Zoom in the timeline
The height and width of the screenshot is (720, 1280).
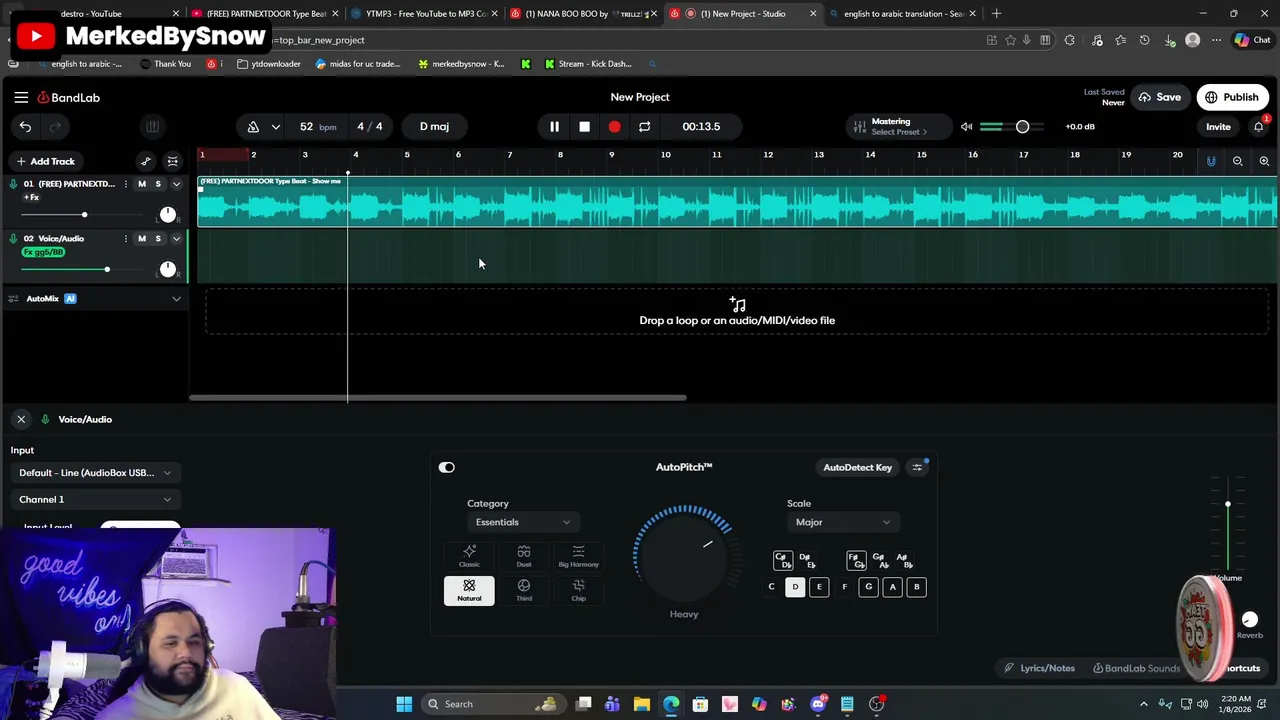point(1264,161)
